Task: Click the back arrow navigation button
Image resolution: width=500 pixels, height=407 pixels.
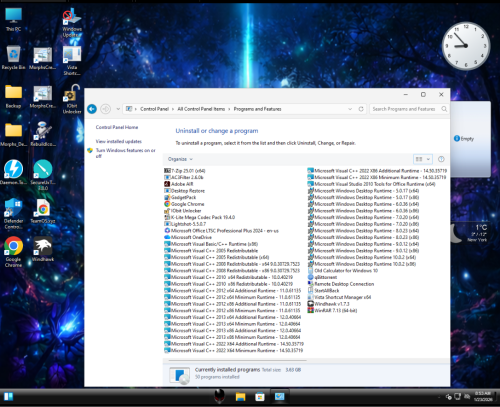Action: click(92, 109)
